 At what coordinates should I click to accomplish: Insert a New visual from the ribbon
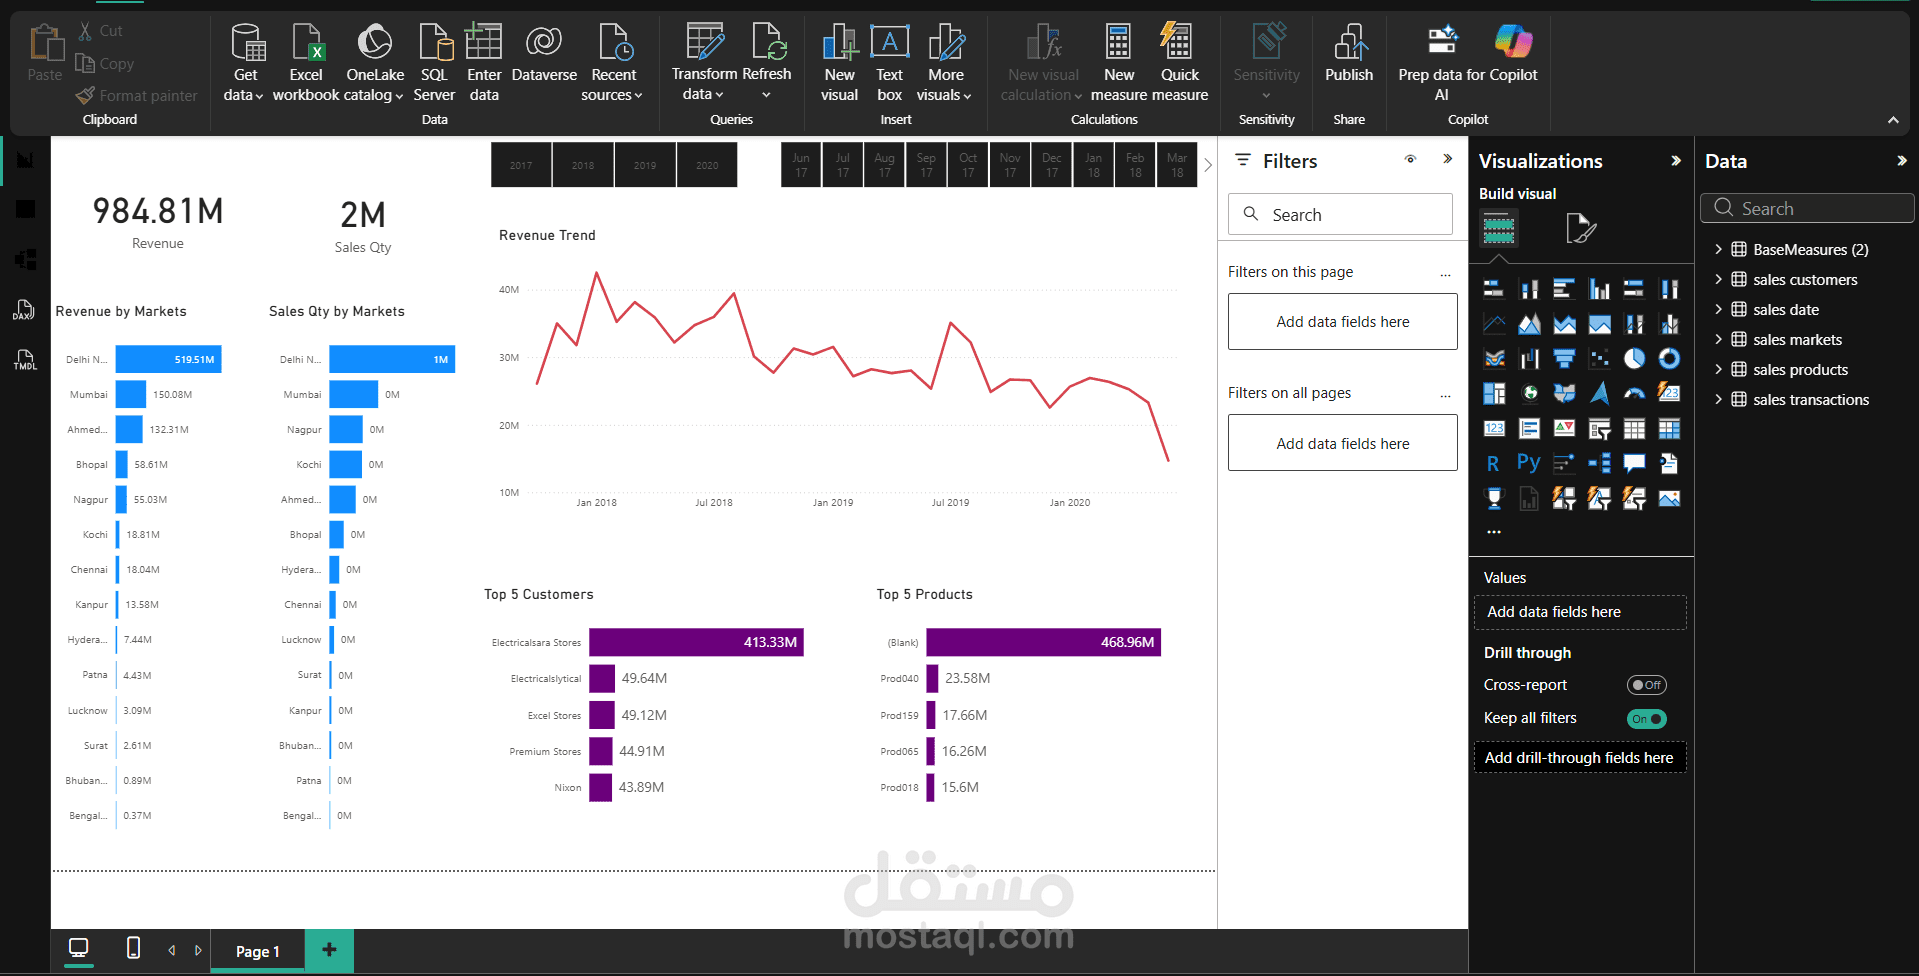pos(840,62)
